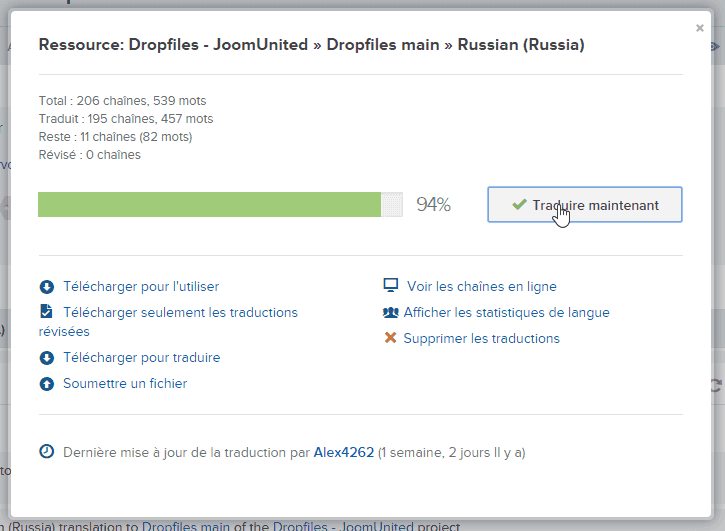Click the download icon beside "Télécharger pour l'utiliser"
Screen dimensions: 725x531
point(46,287)
